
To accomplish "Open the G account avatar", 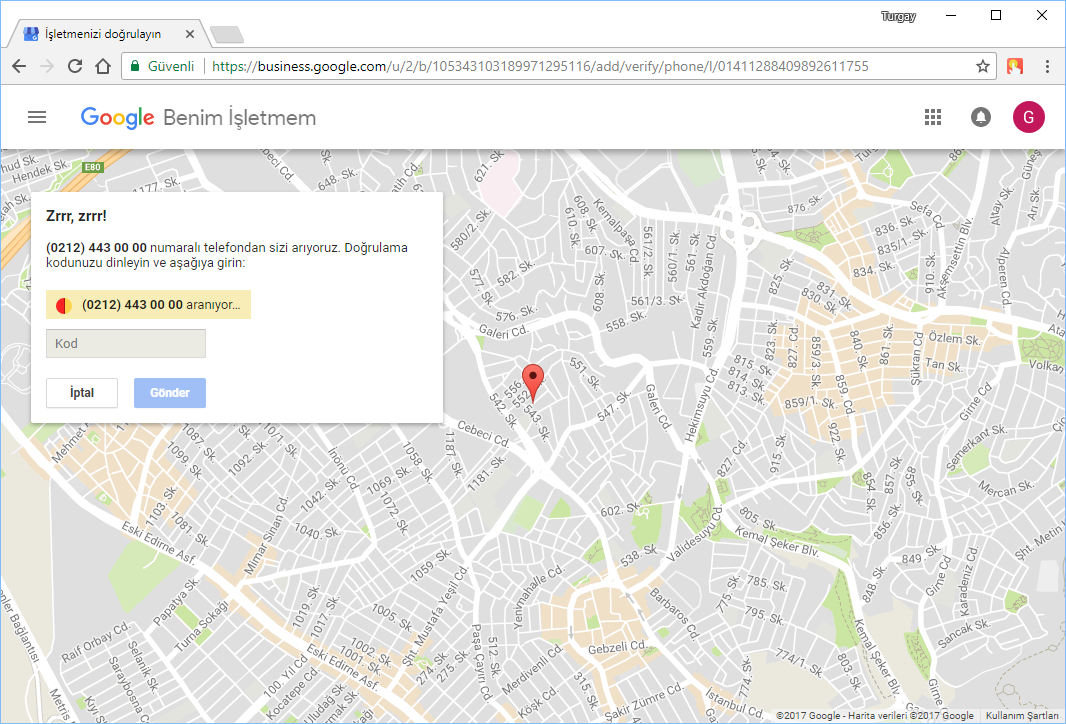I will [x=1029, y=117].
